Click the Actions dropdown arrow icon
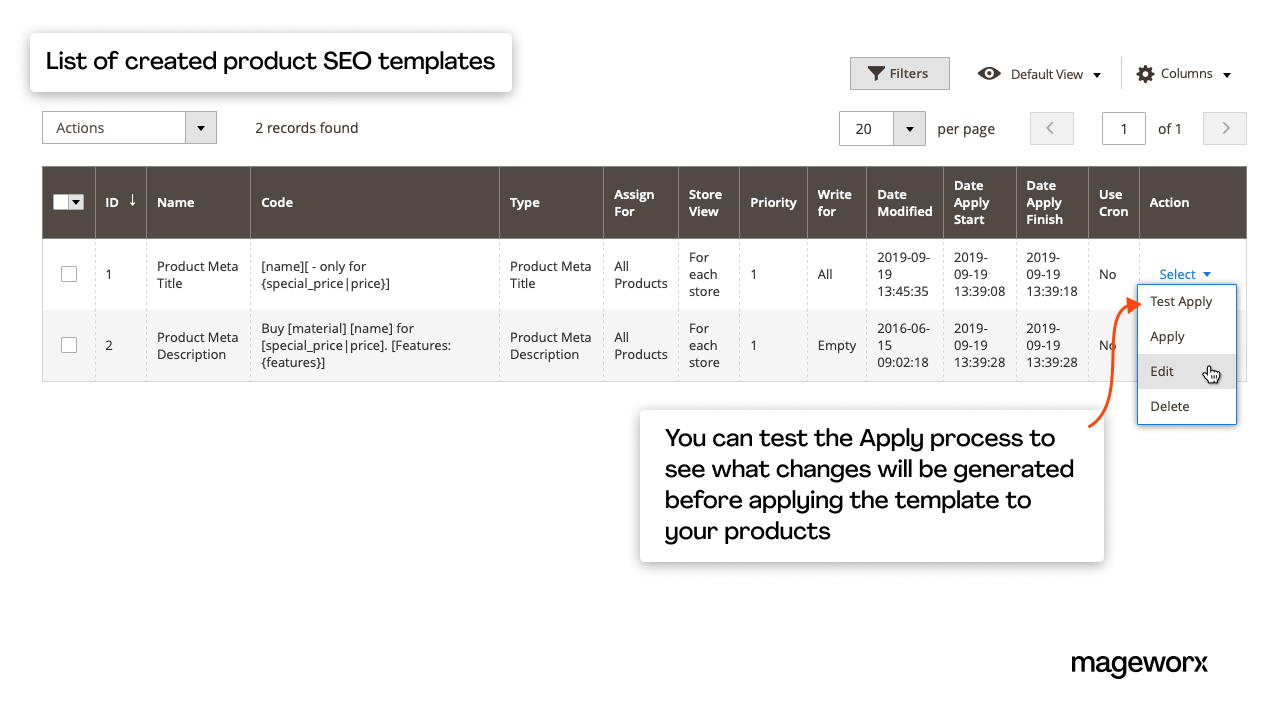Image resolution: width=1288 pixels, height=728 pixels. tap(201, 127)
